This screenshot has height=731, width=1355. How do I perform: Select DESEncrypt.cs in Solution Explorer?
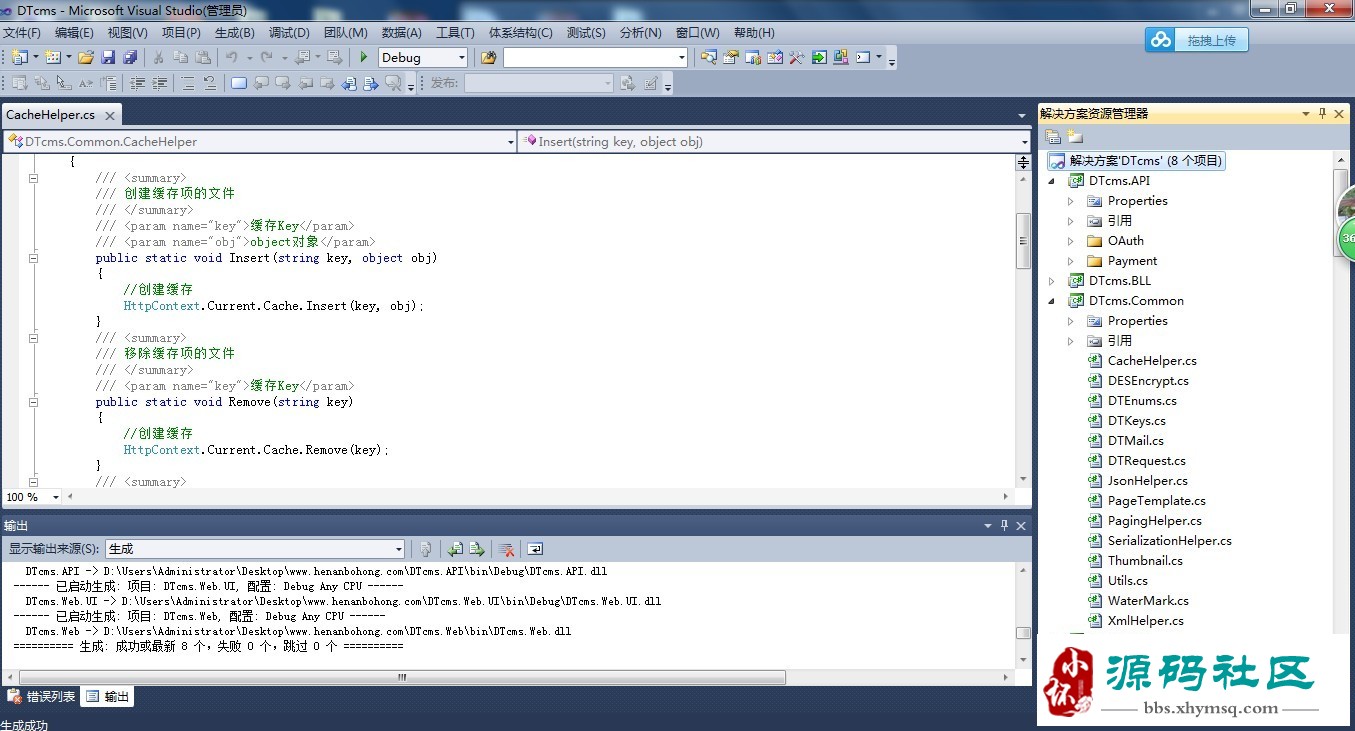click(x=1148, y=381)
